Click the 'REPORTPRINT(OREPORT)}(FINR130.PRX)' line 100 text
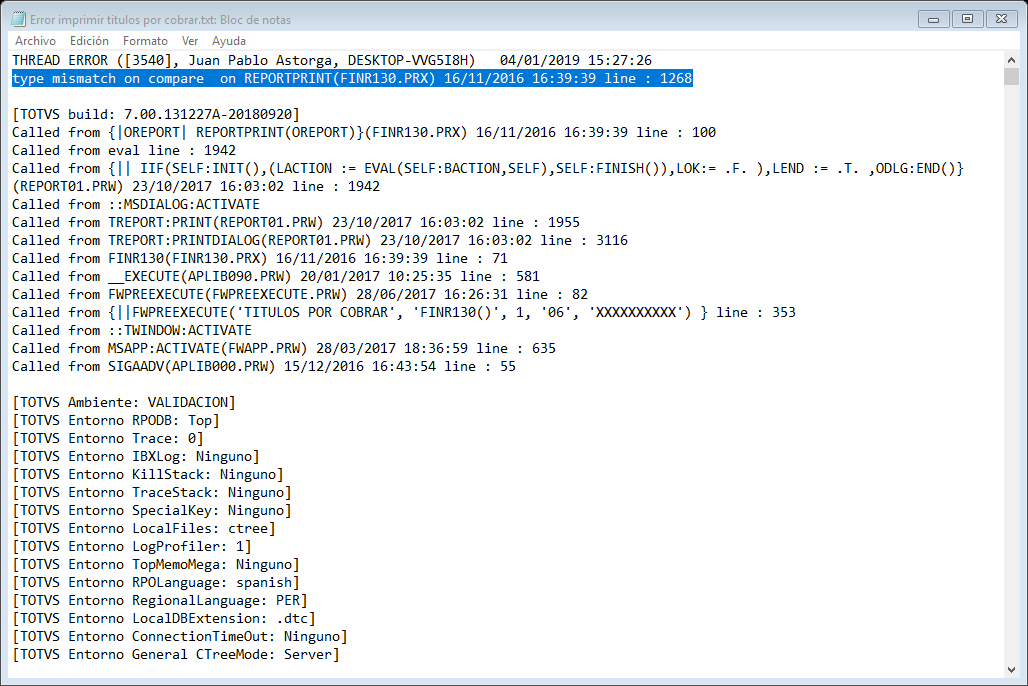Screen dimensions: 1028x686 [364, 132]
